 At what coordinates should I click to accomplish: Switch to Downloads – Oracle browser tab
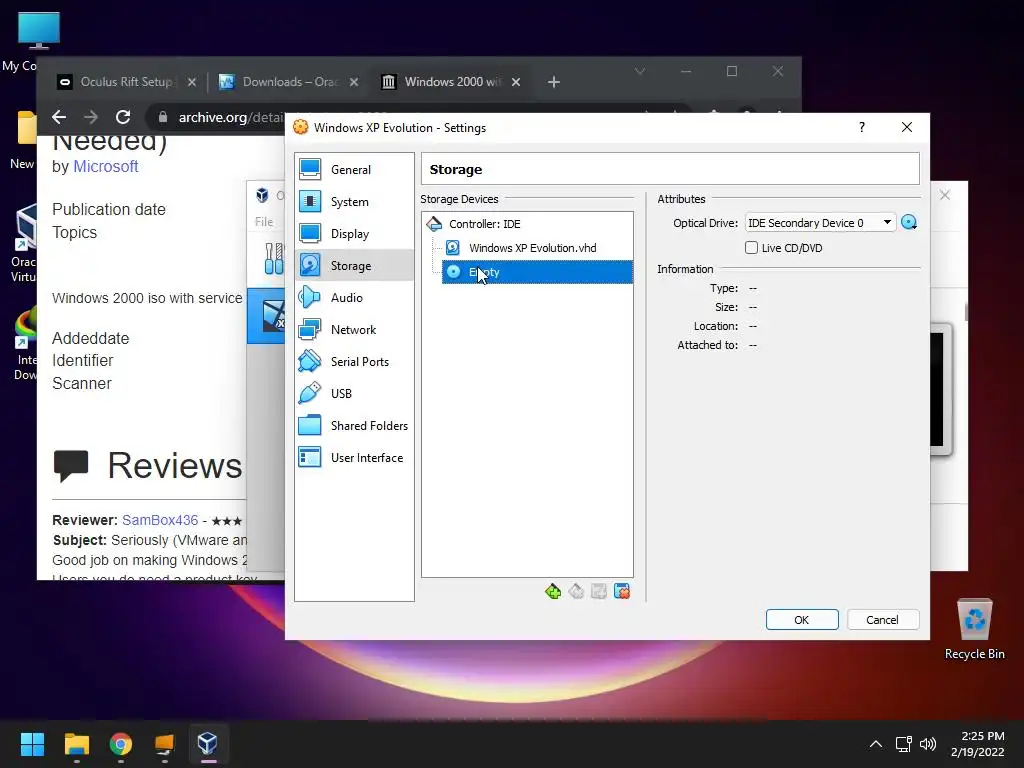[x=289, y=82]
